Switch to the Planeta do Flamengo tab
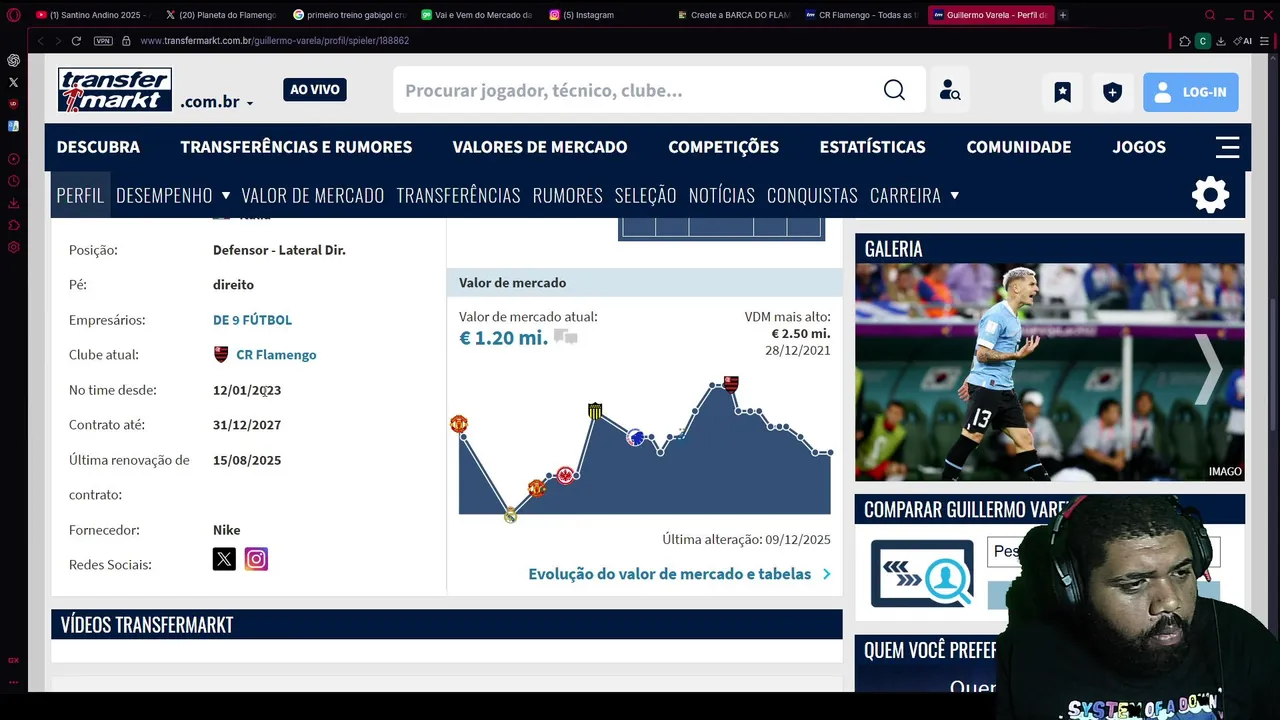 pos(221,15)
